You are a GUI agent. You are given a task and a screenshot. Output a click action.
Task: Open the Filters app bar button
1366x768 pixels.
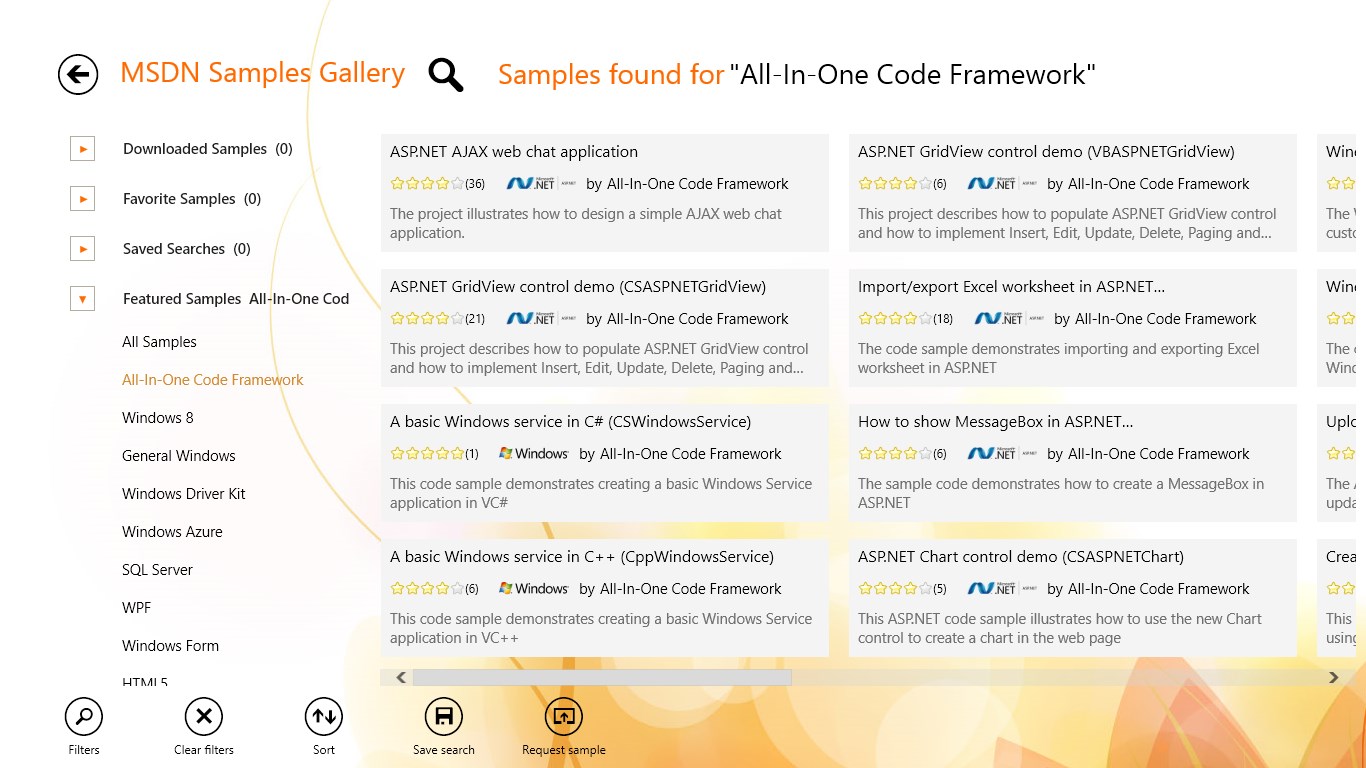click(x=84, y=716)
